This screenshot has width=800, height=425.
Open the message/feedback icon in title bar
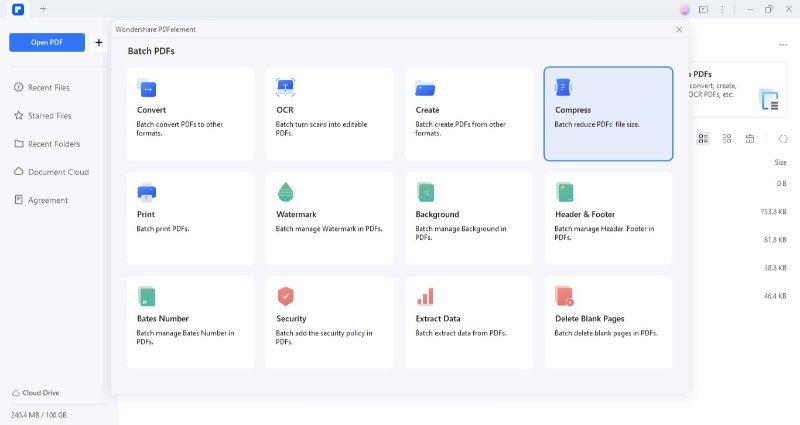[x=704, y=9]
